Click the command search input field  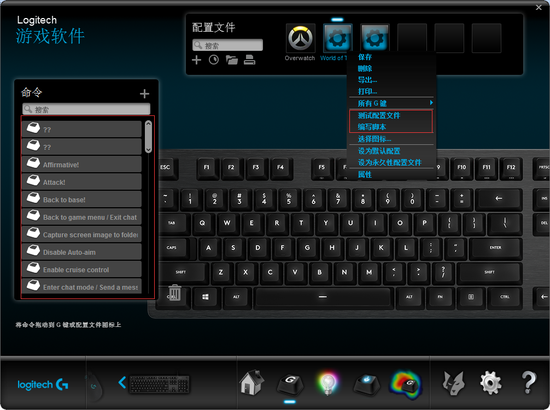coord(86,109)
